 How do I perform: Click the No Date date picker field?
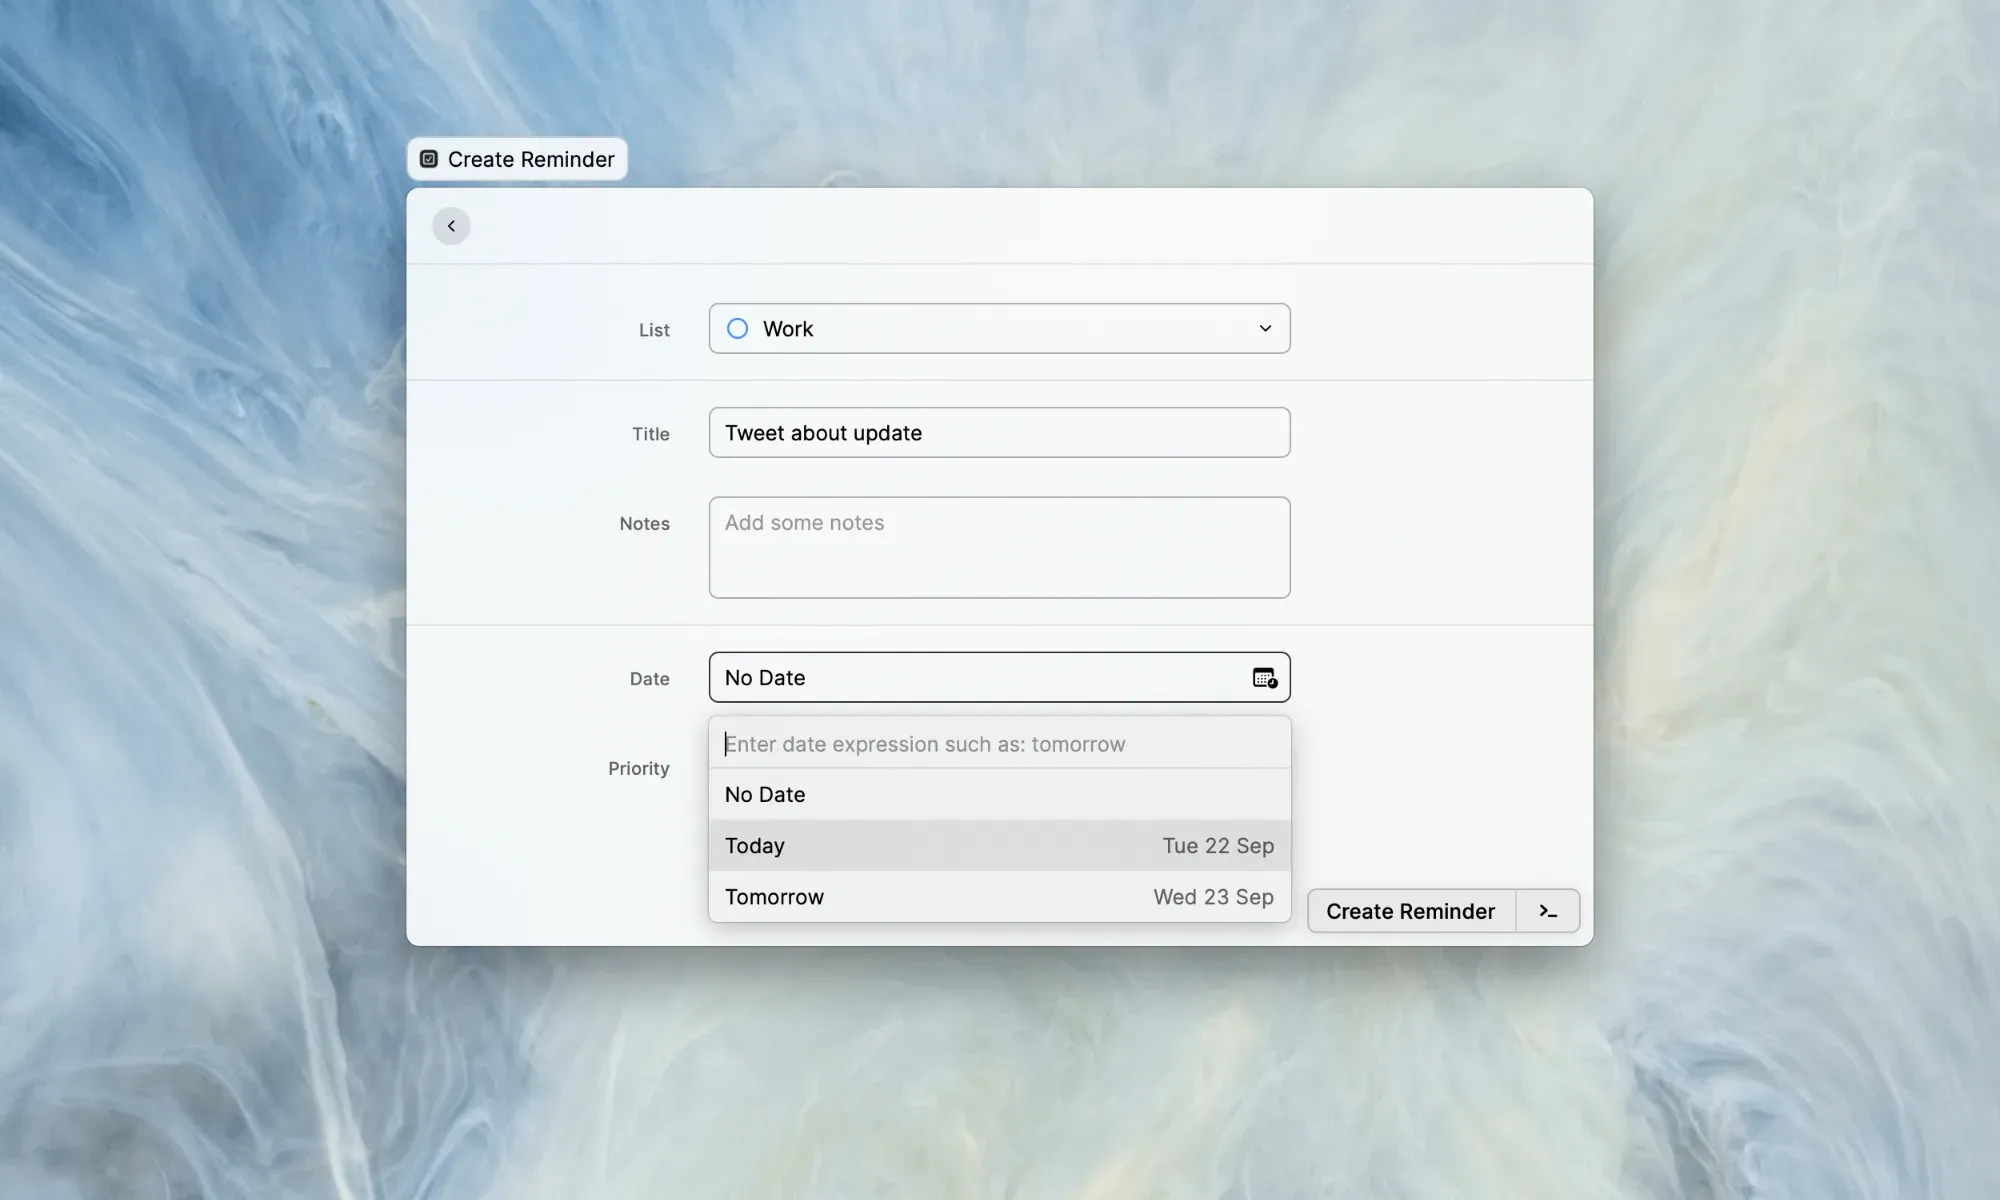pyautogui.click(x=980, y=678)
